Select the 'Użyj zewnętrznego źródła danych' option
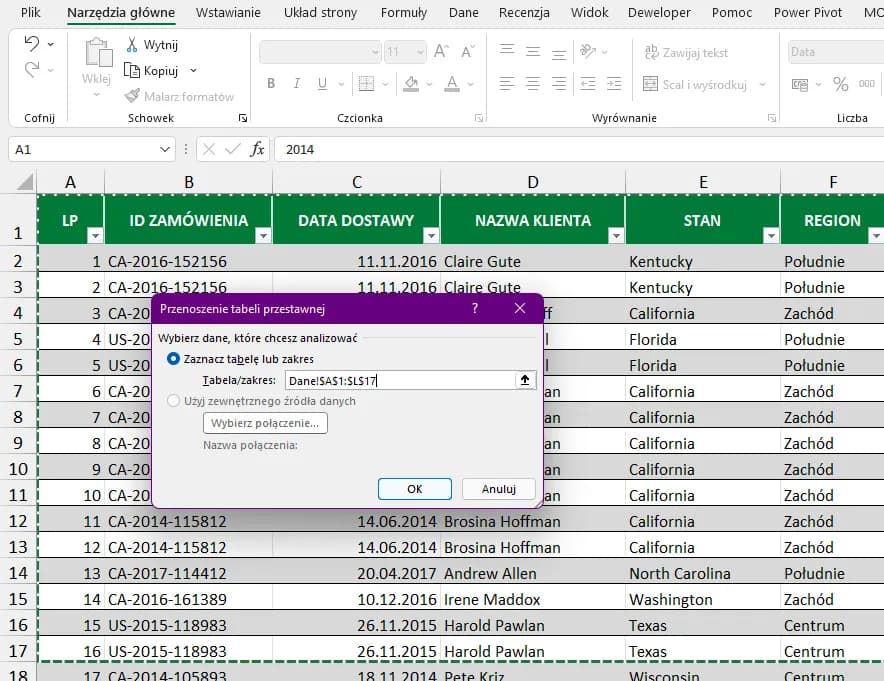This screenshot has height=681, width=884. (x=176, y=400)
